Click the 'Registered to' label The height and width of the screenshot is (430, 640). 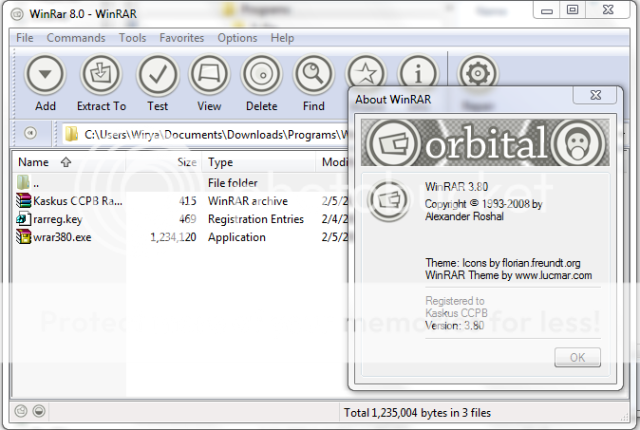pos(455,301)
